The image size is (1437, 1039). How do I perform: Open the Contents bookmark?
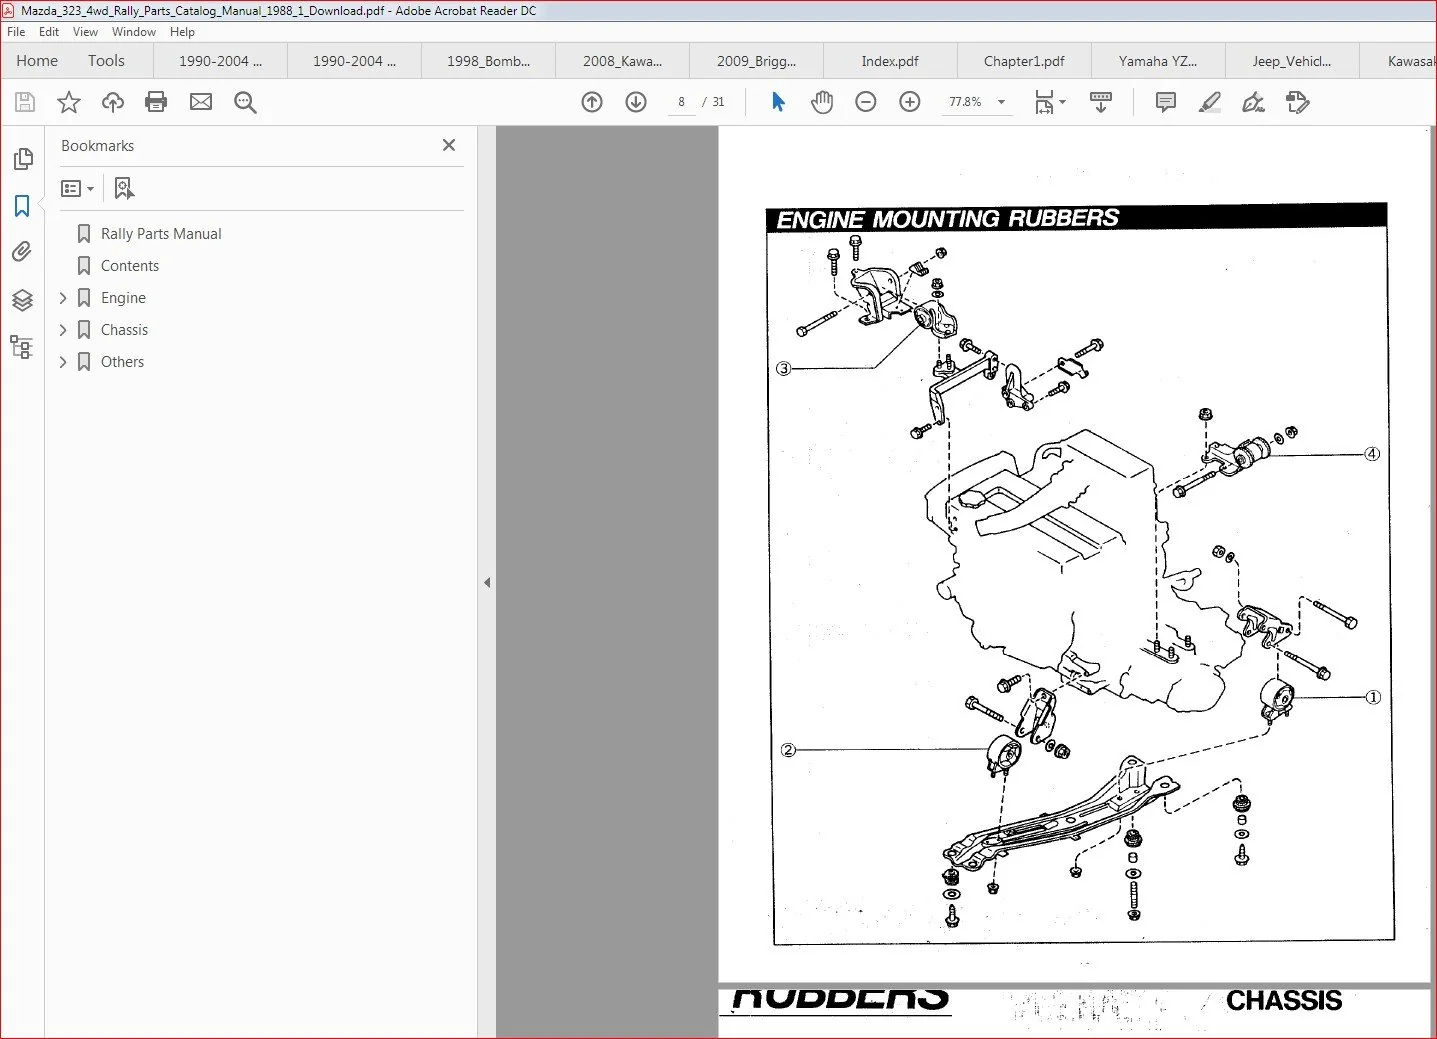click(x=130, y=266)
